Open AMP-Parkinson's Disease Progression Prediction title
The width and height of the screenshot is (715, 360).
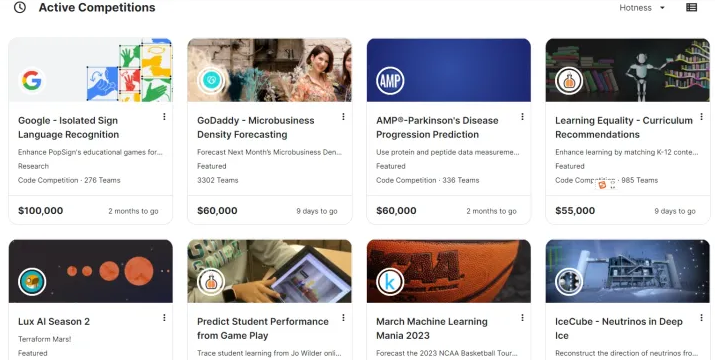(437, 127)
